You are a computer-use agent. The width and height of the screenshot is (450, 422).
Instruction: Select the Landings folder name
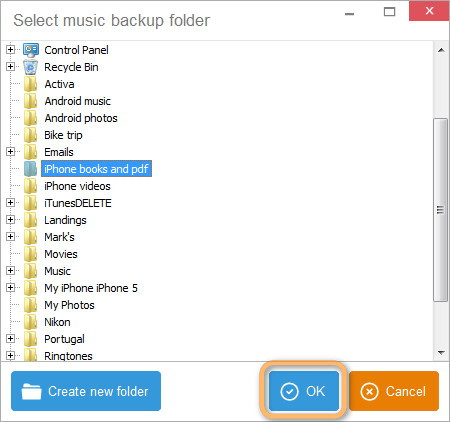[65, 220]
